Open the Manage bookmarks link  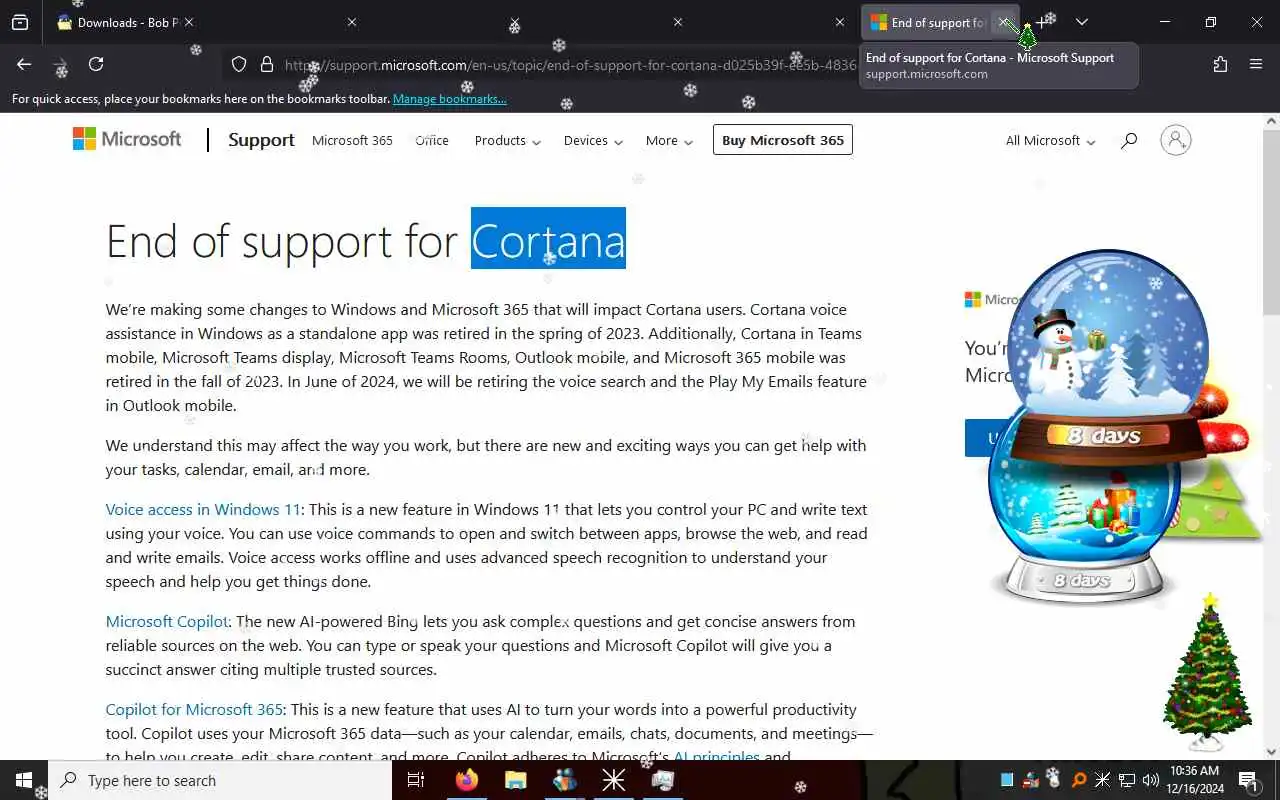pos(449,99)
